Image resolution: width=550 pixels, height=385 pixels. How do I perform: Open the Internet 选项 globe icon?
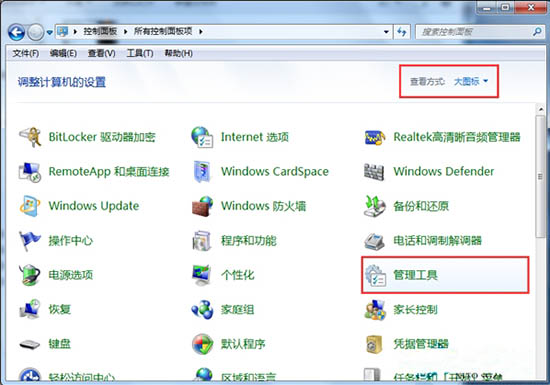[202, 137]
